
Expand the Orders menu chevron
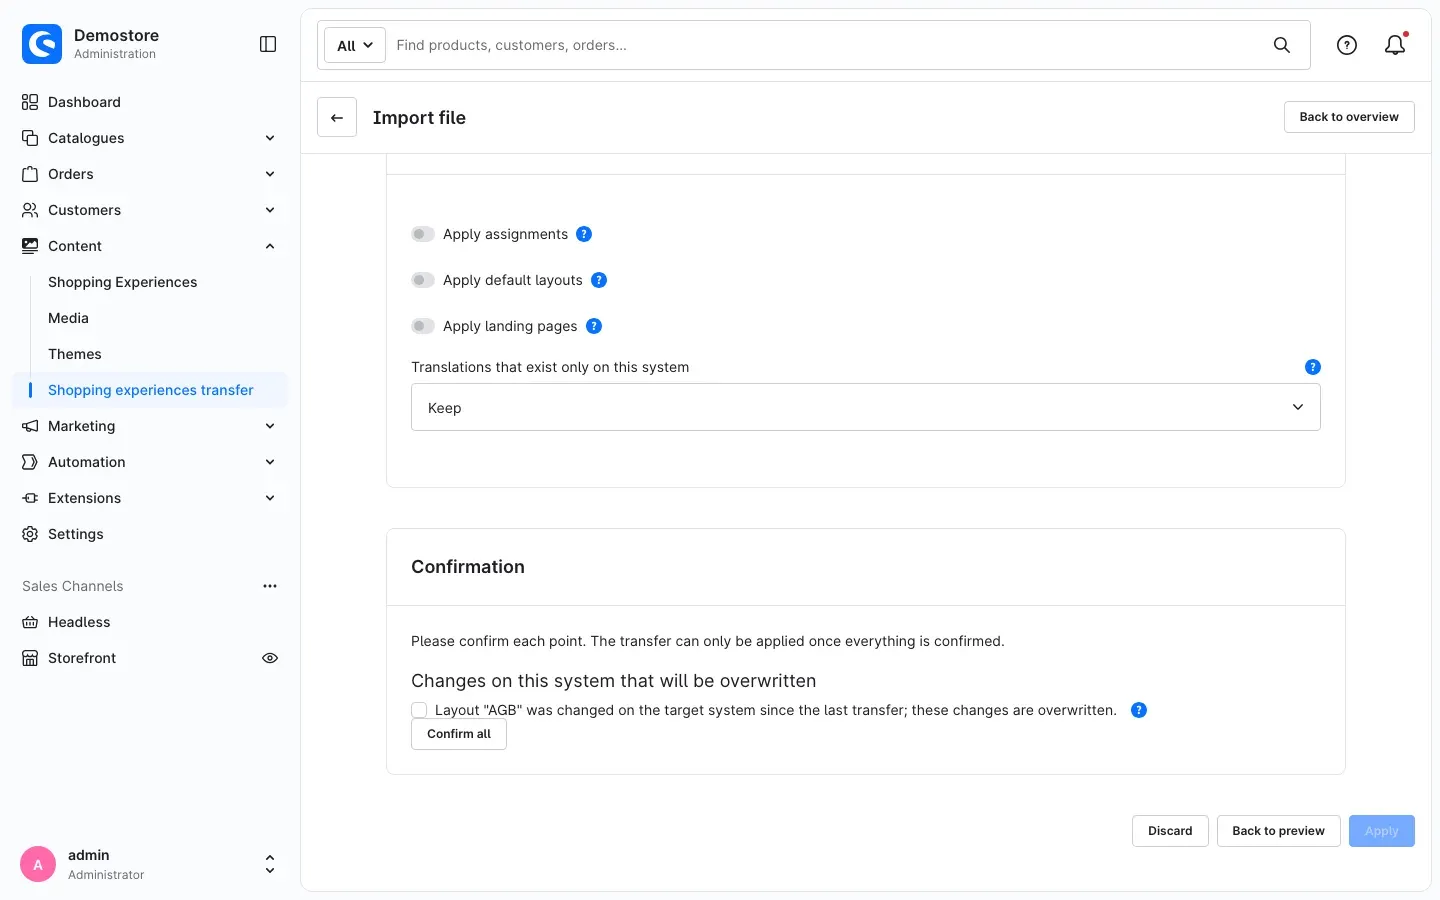270,174
